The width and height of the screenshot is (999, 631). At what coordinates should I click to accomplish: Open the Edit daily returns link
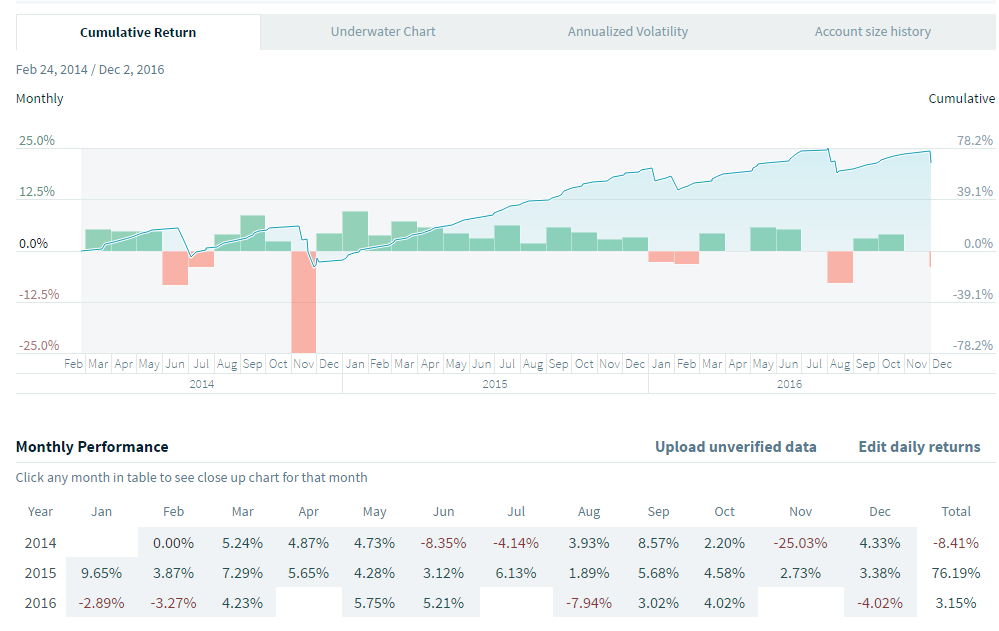919,447
